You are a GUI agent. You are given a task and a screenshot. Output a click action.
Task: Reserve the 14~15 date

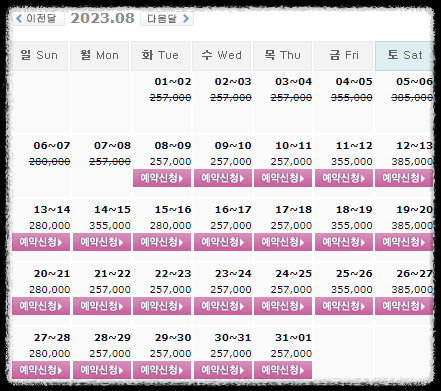(102, 242)
